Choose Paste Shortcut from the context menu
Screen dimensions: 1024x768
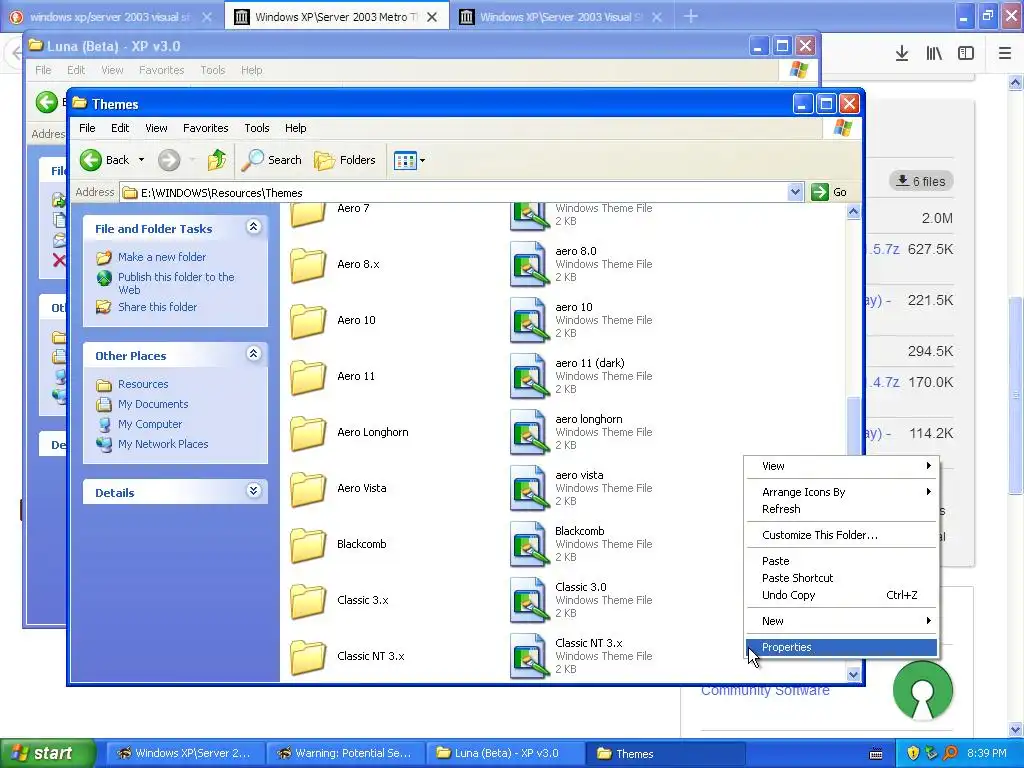(x=841, y=578)
